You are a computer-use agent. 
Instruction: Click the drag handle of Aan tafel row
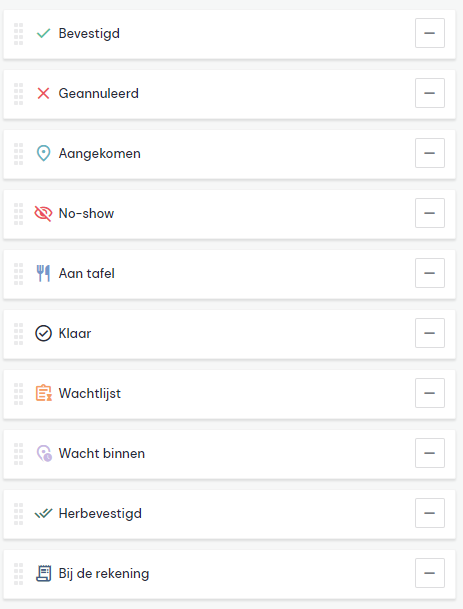tap(19, 274)
